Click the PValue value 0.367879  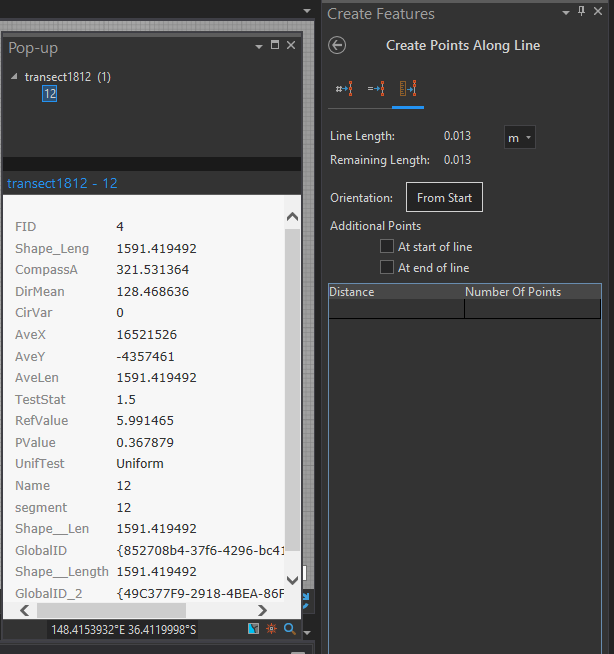145,443
